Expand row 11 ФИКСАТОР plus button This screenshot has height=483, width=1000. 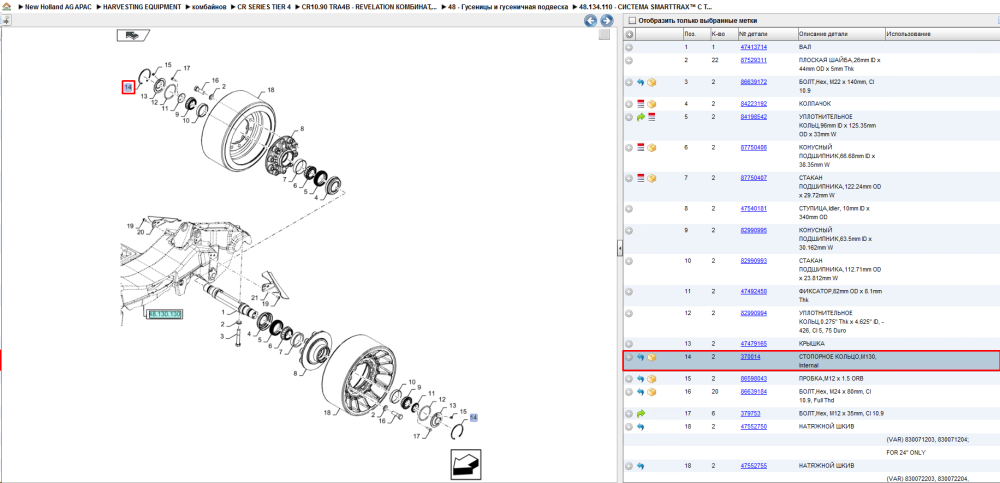[x=629, y=292]
